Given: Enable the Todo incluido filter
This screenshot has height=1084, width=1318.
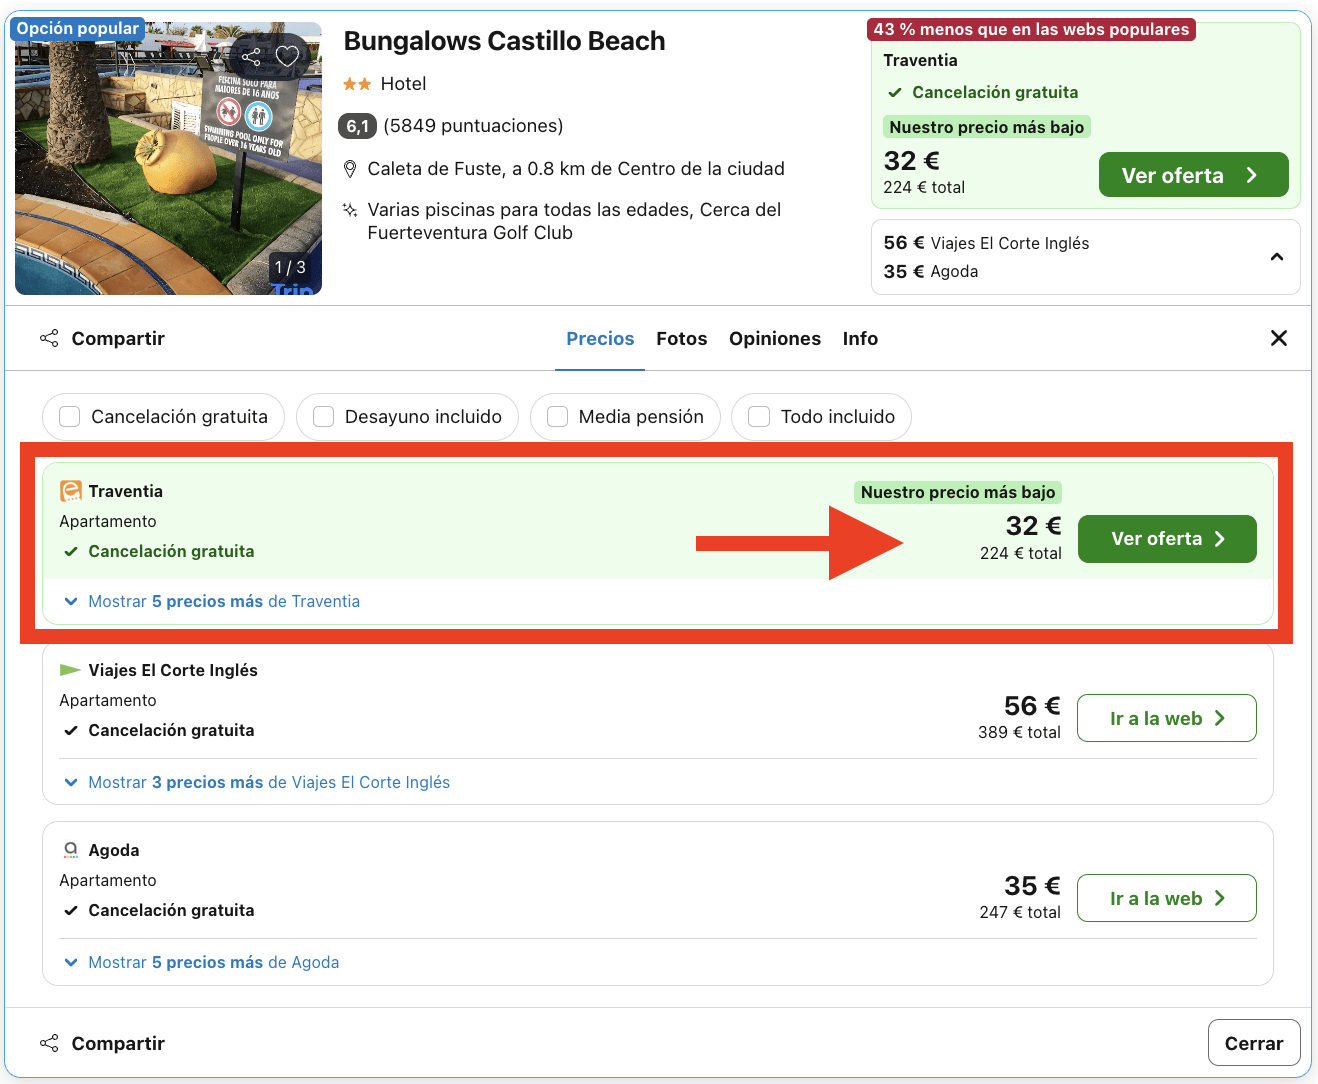Looking at the screenshot, I should (758, 417).
